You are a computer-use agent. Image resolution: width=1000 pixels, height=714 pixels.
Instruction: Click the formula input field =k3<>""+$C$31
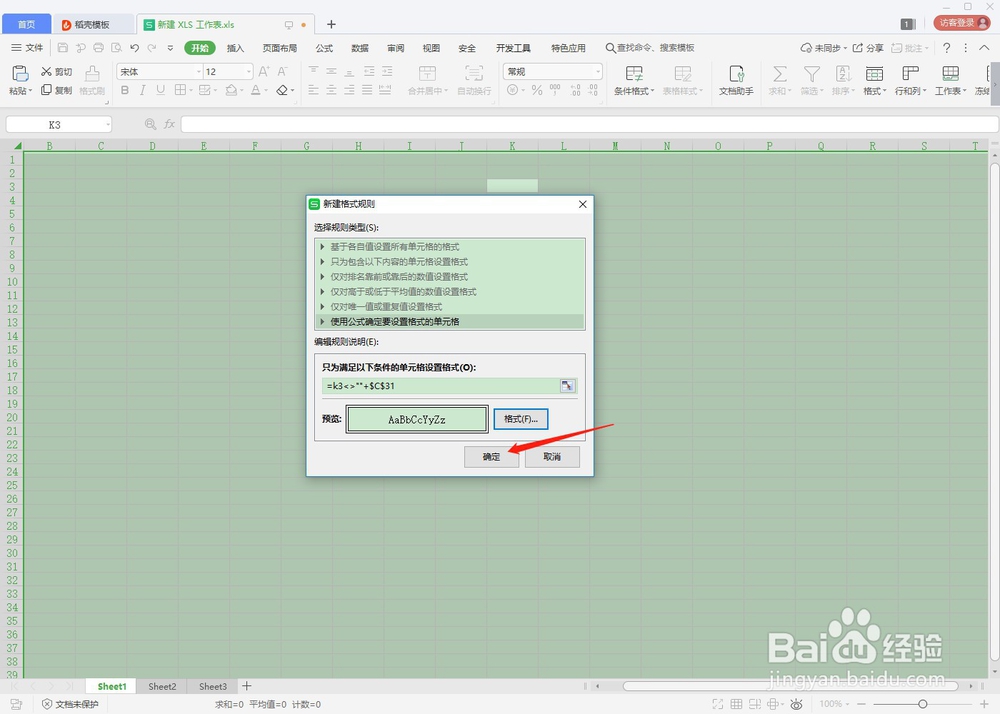(441, 386)
